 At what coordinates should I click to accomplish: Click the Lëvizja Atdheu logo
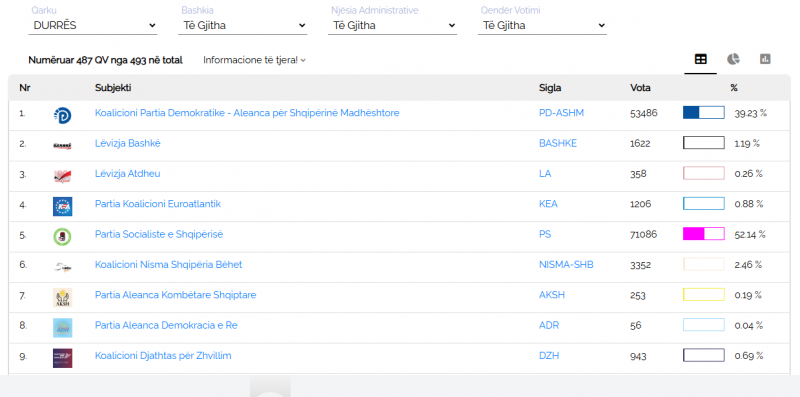tap(62, 176)
